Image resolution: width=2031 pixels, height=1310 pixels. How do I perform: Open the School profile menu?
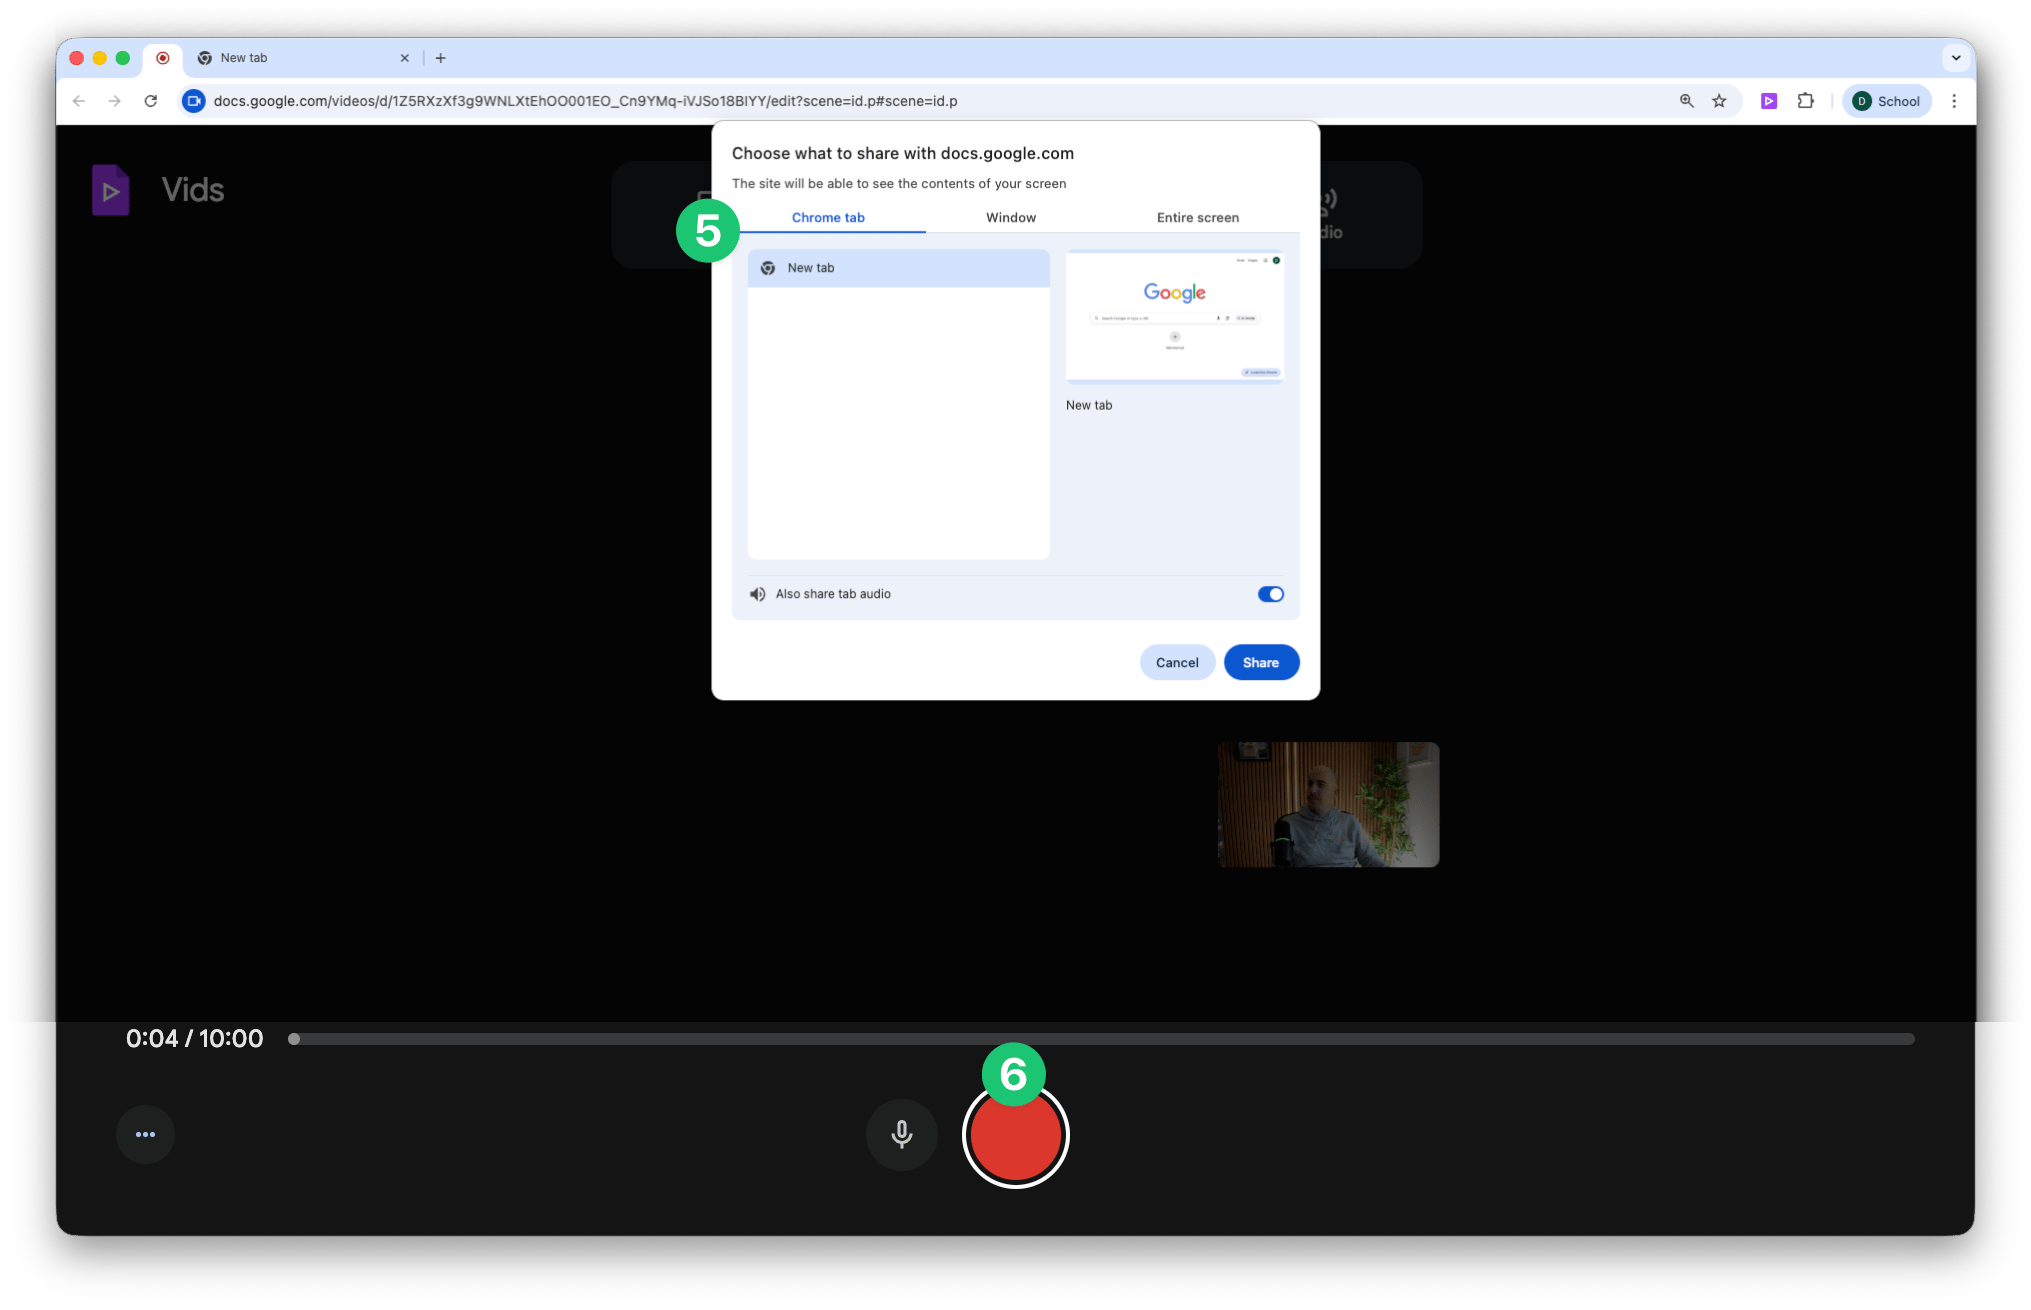[x=1886, y=101]
